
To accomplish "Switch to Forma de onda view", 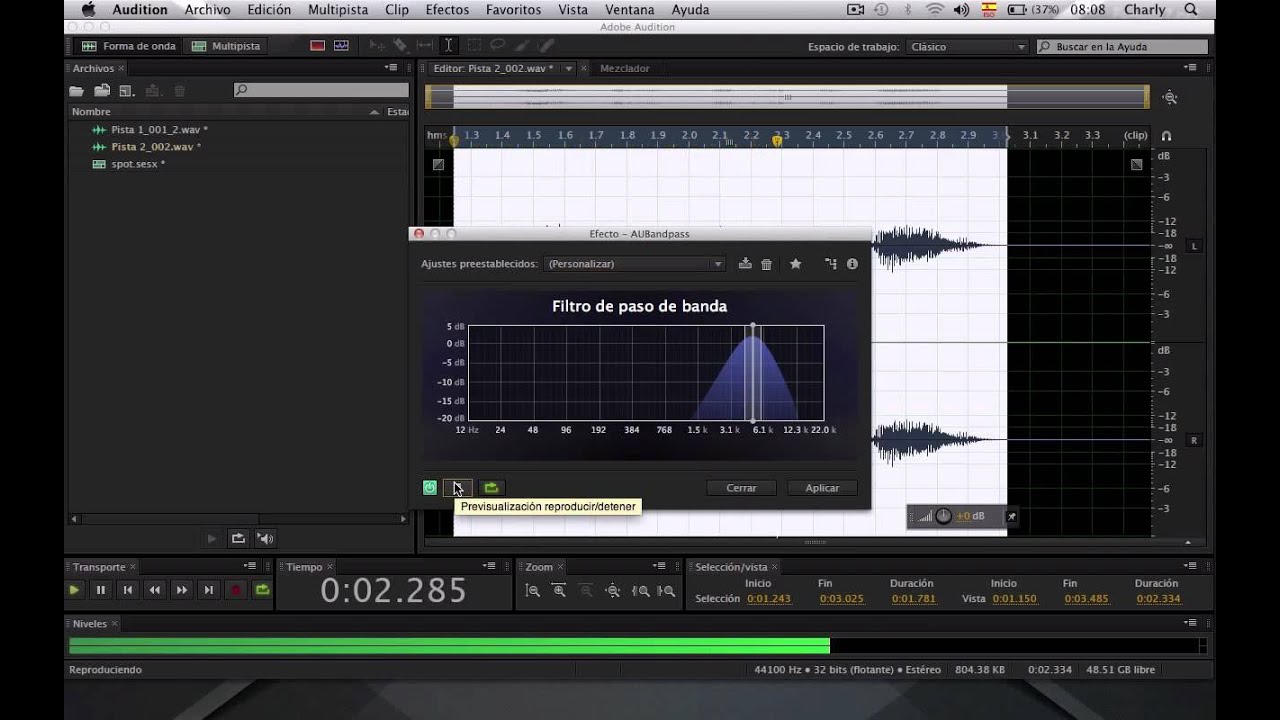I will (x=129, y=46).
